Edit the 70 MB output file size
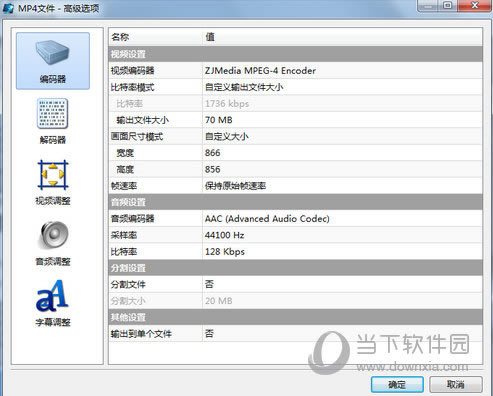Image resolution: width=493 pixels, height=396 pixels. pos(219,120)
